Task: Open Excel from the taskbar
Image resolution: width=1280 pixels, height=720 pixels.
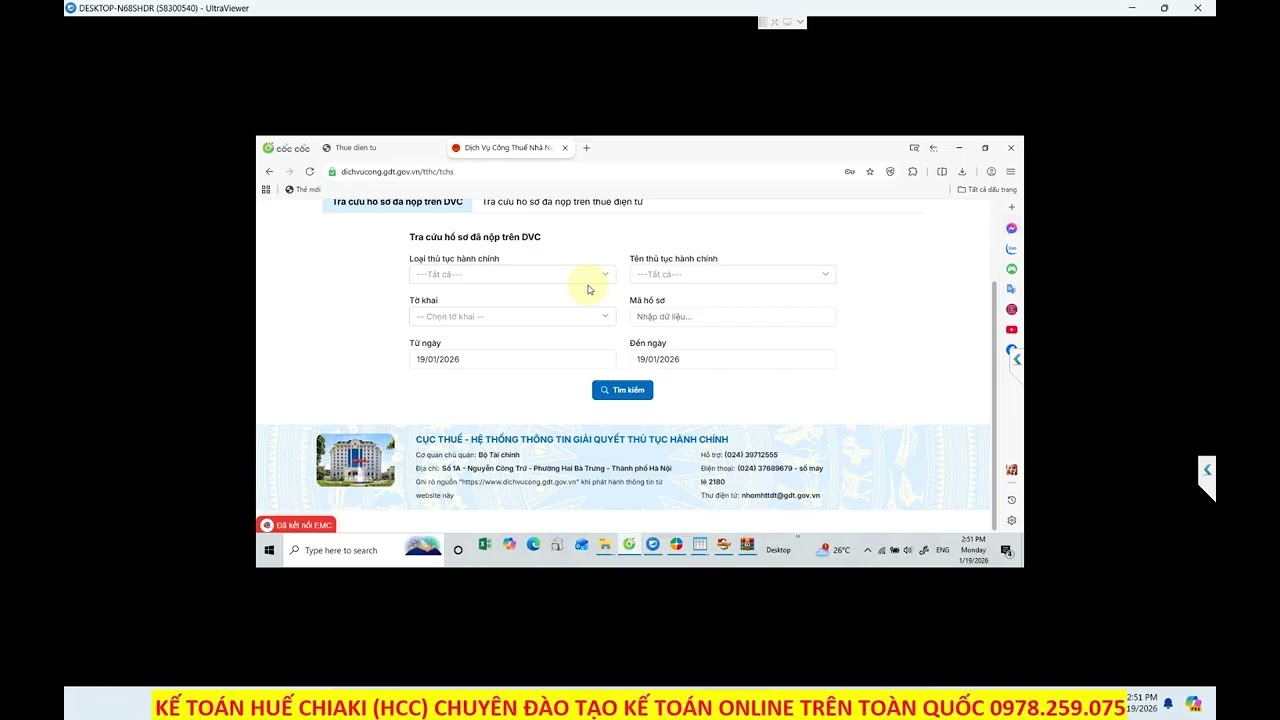Action: tap(485, 545)
